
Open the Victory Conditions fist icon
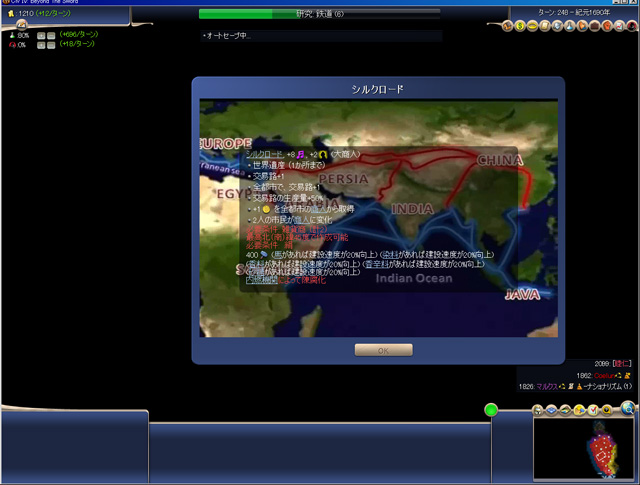click(x=607, y=26)
